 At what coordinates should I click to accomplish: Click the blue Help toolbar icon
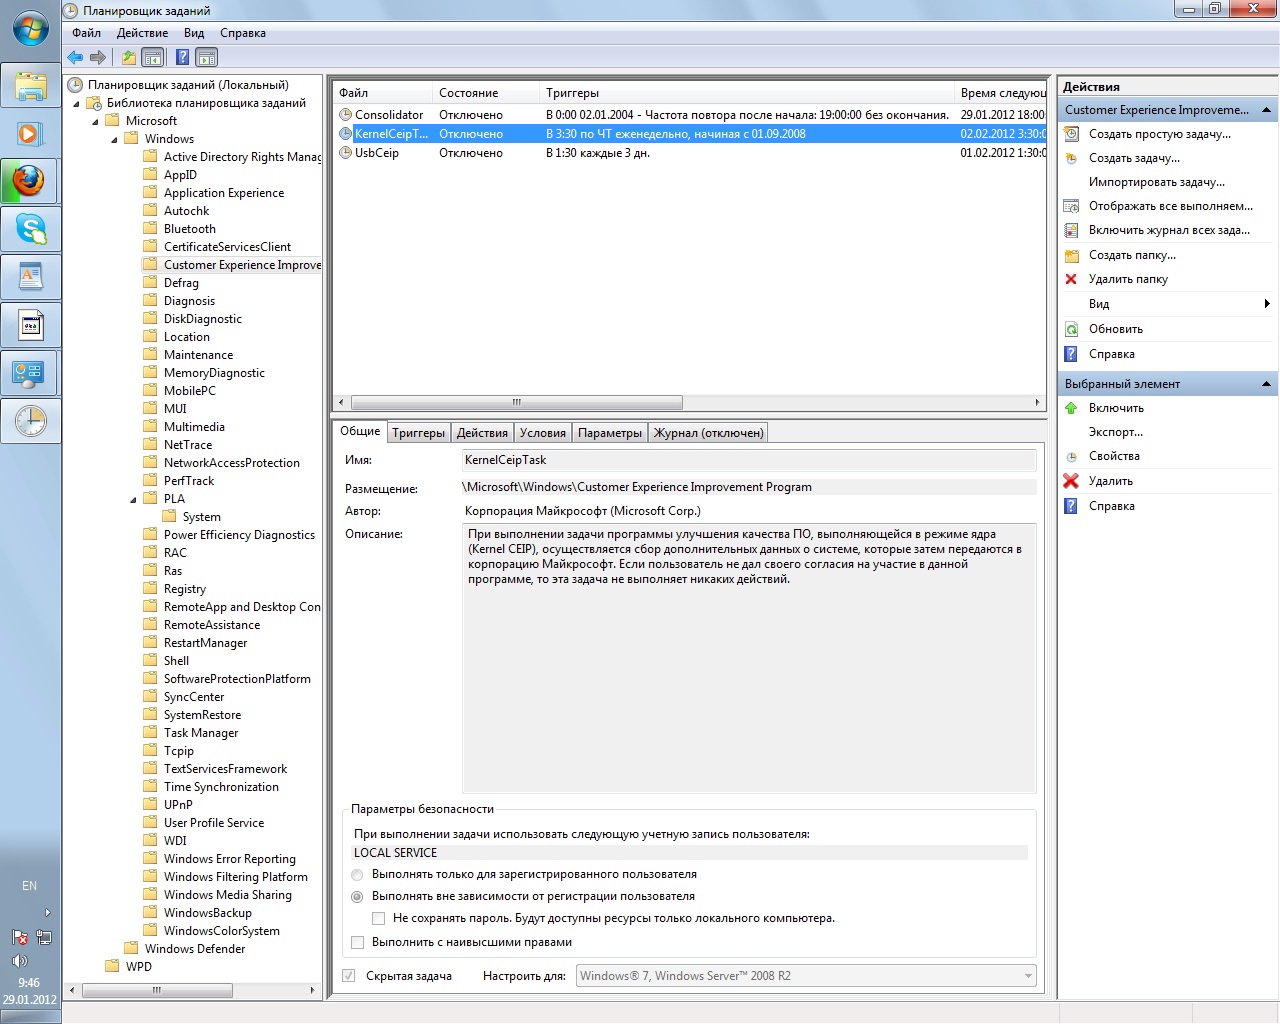coord(183,57)
